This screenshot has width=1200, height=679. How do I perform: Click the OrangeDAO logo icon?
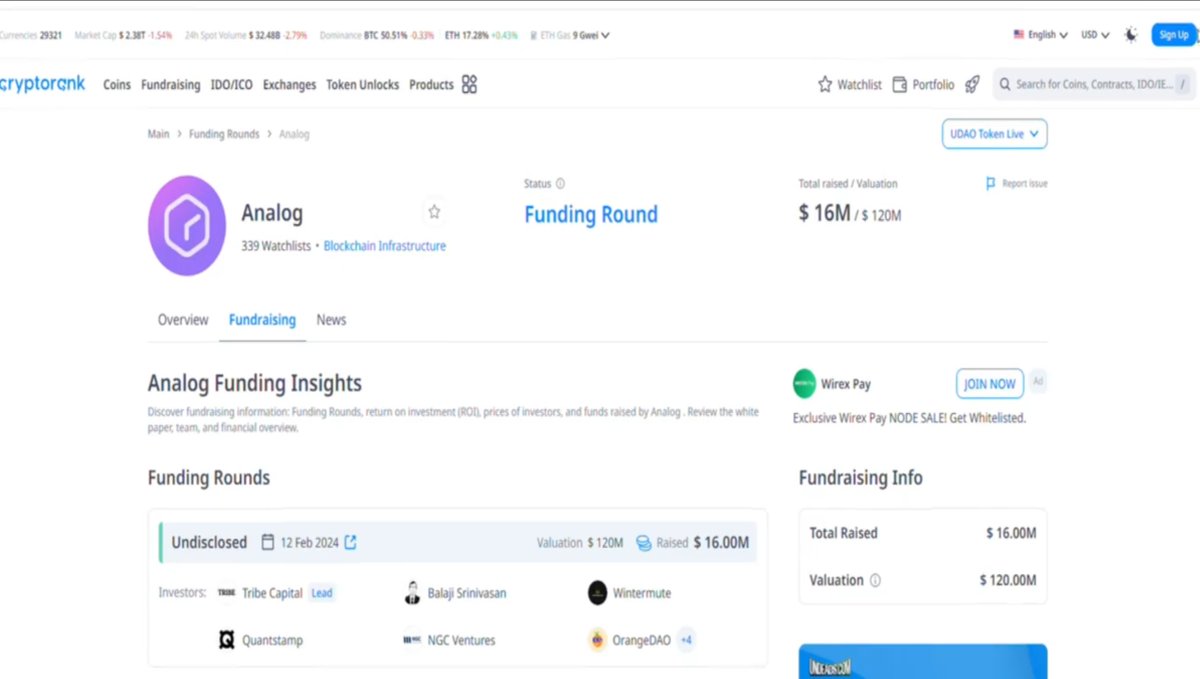597,640
